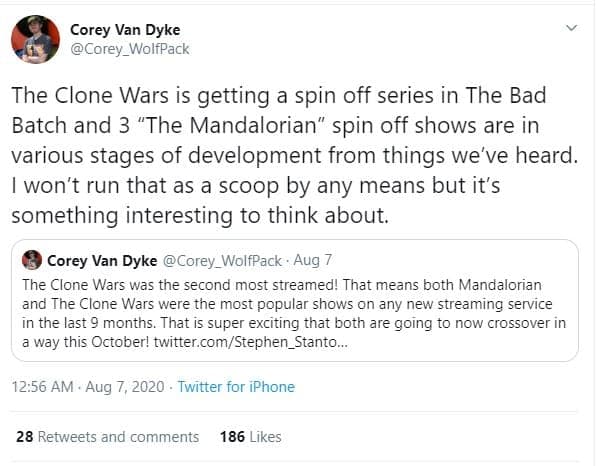Open the @Corey_WolfPack handle in quoted tweet

coord(222,261)
